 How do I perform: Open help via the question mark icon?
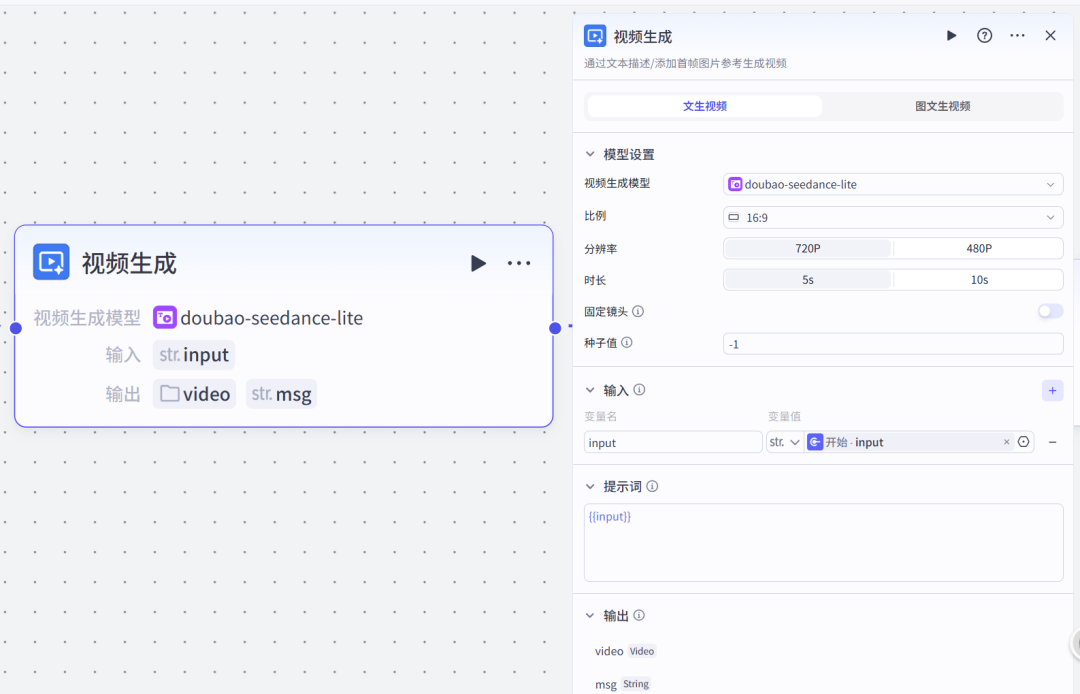[x=984, y=36]
